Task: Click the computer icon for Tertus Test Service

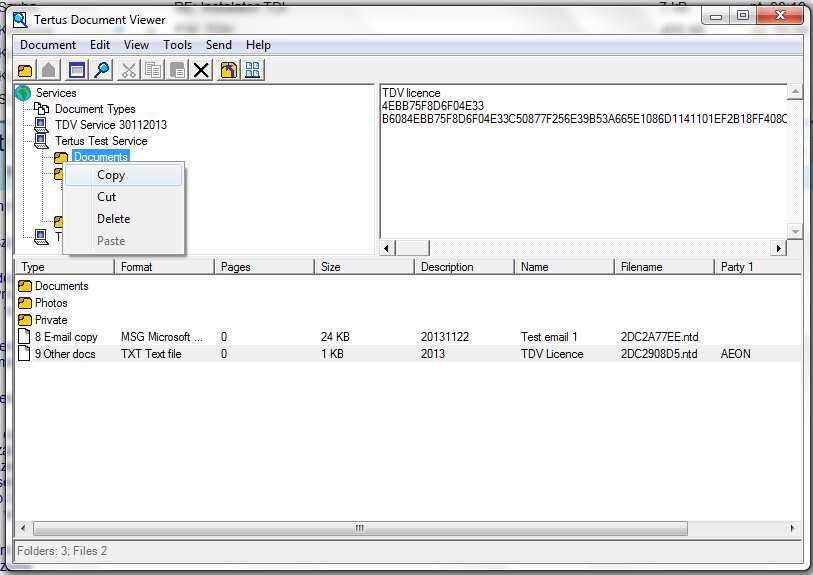Action: point(41,141)
